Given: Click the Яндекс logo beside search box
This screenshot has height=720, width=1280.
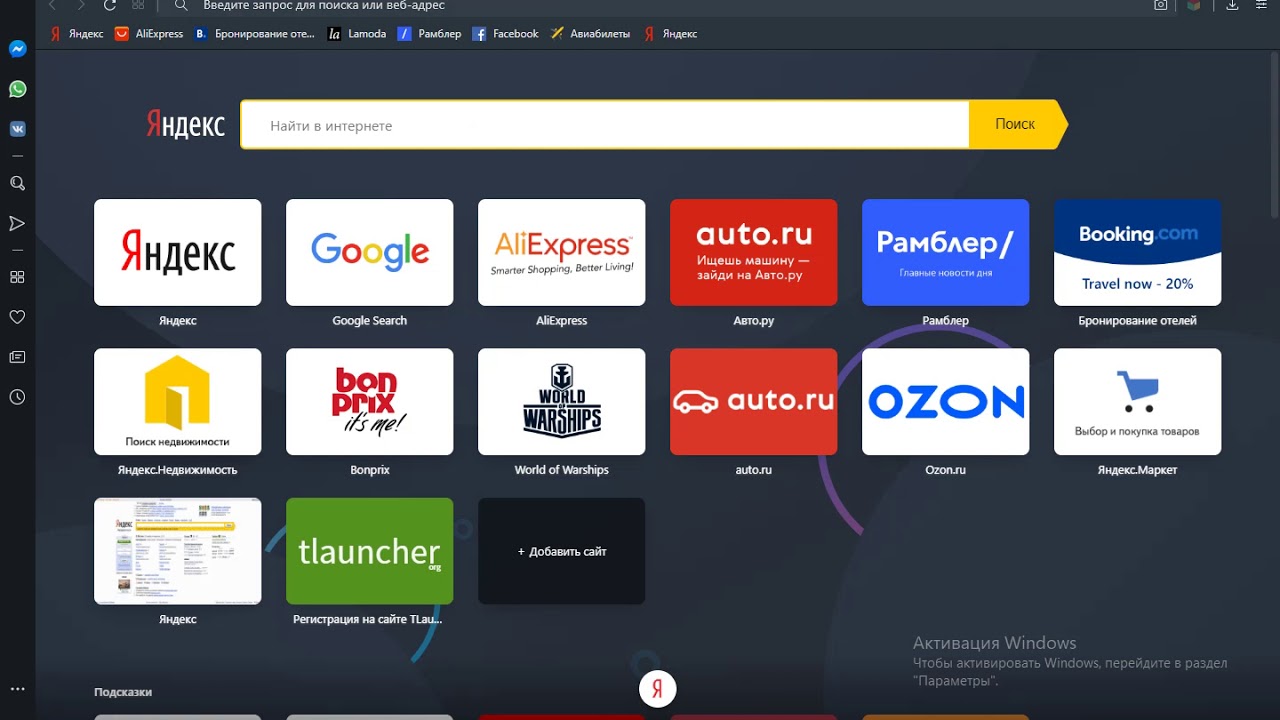Looking at the screenshot, I should [x=186, y=125].
